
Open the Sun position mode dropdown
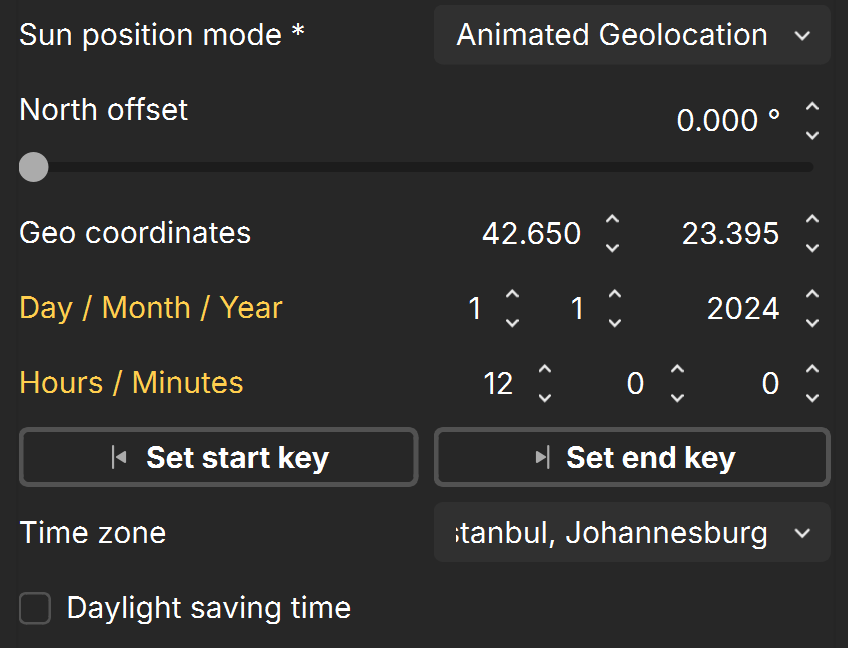tap(632, 35)
